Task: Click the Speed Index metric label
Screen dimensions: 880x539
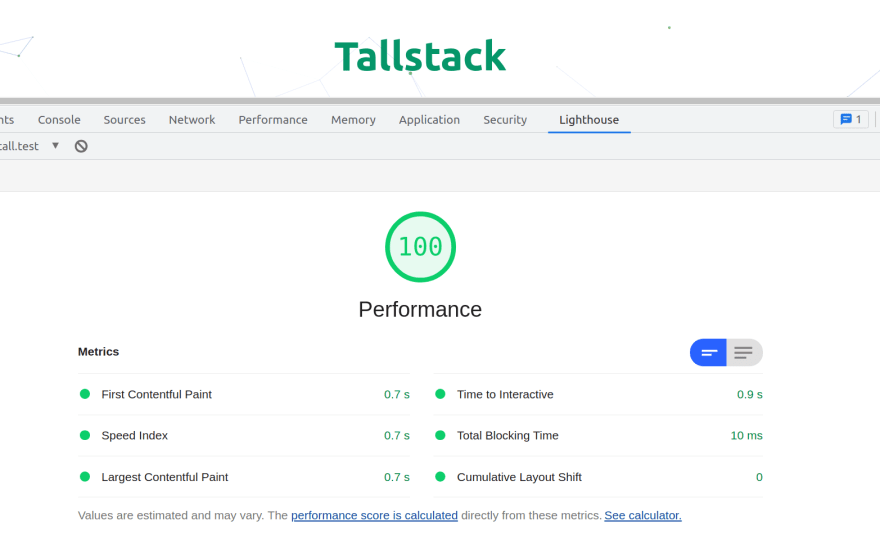Action: 135,435
